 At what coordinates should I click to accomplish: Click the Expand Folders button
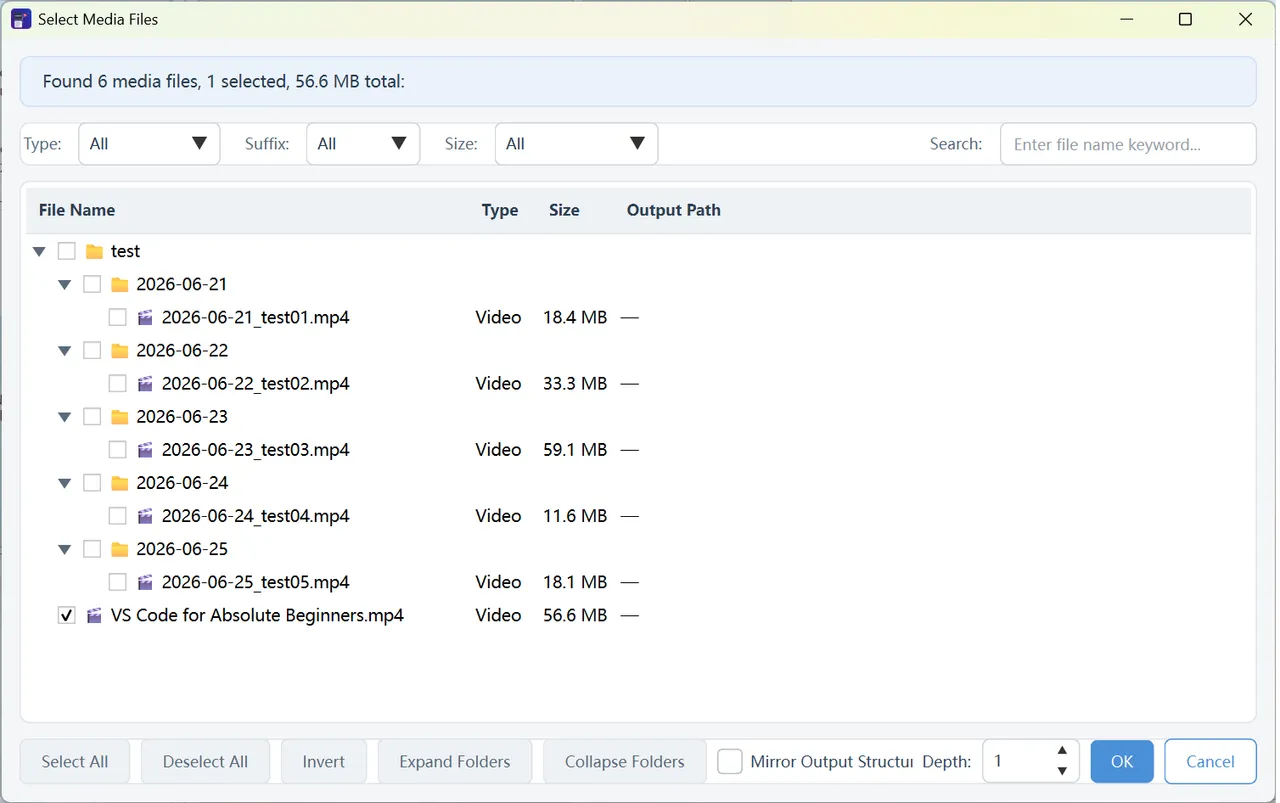[455, 762]
